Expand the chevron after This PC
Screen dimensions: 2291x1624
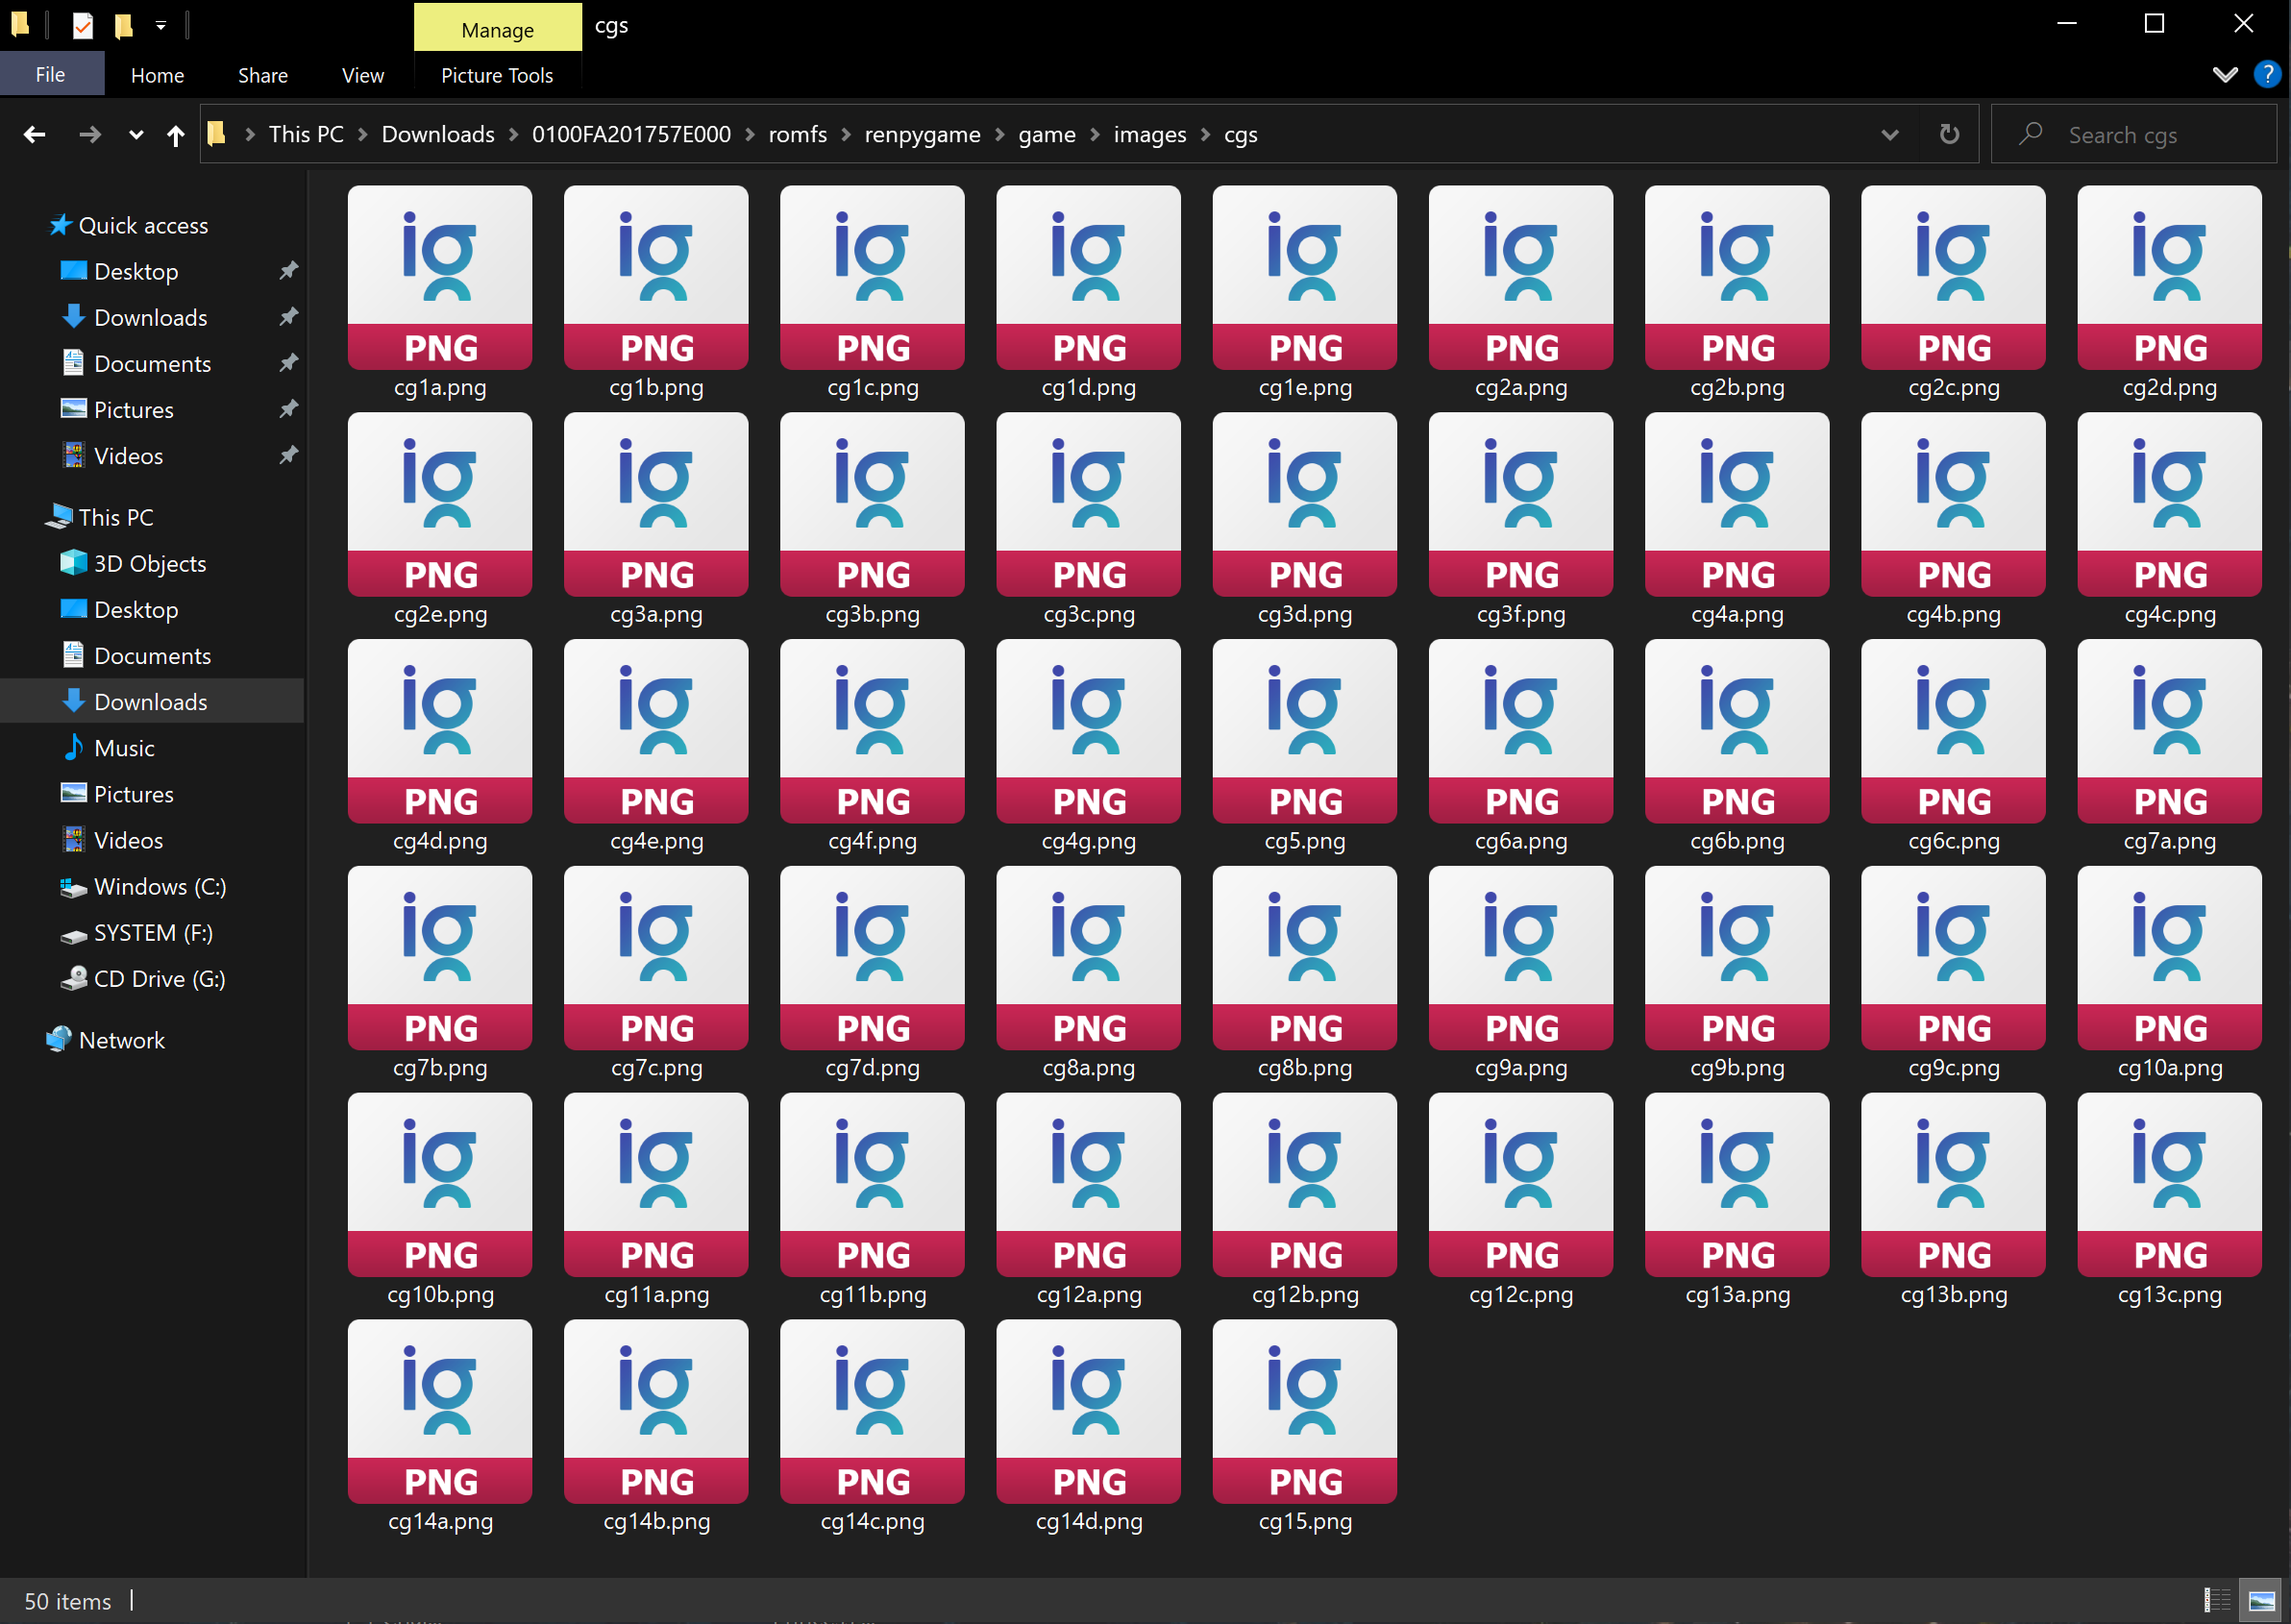pos(362,134)
